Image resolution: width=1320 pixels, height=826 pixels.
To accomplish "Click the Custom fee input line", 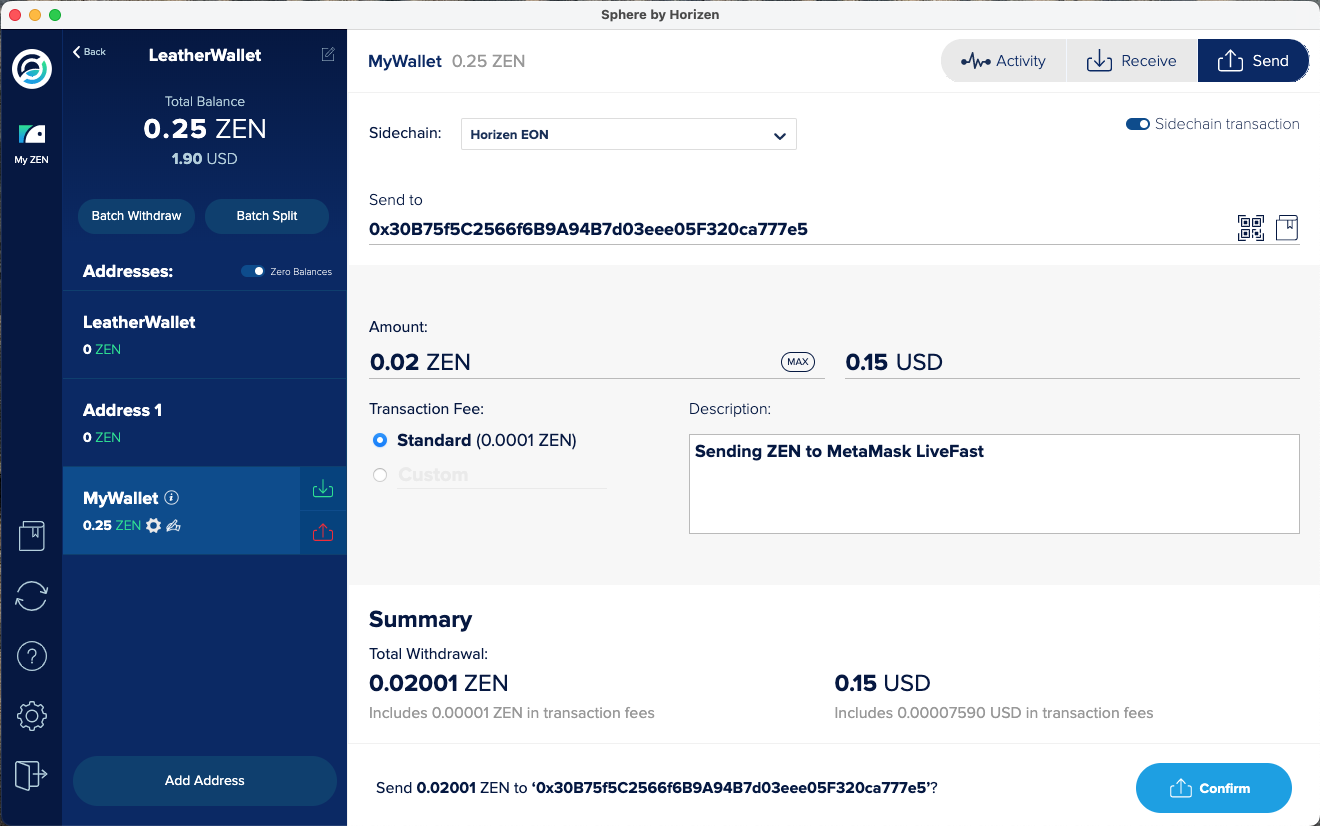I will [x=502, y=475].
